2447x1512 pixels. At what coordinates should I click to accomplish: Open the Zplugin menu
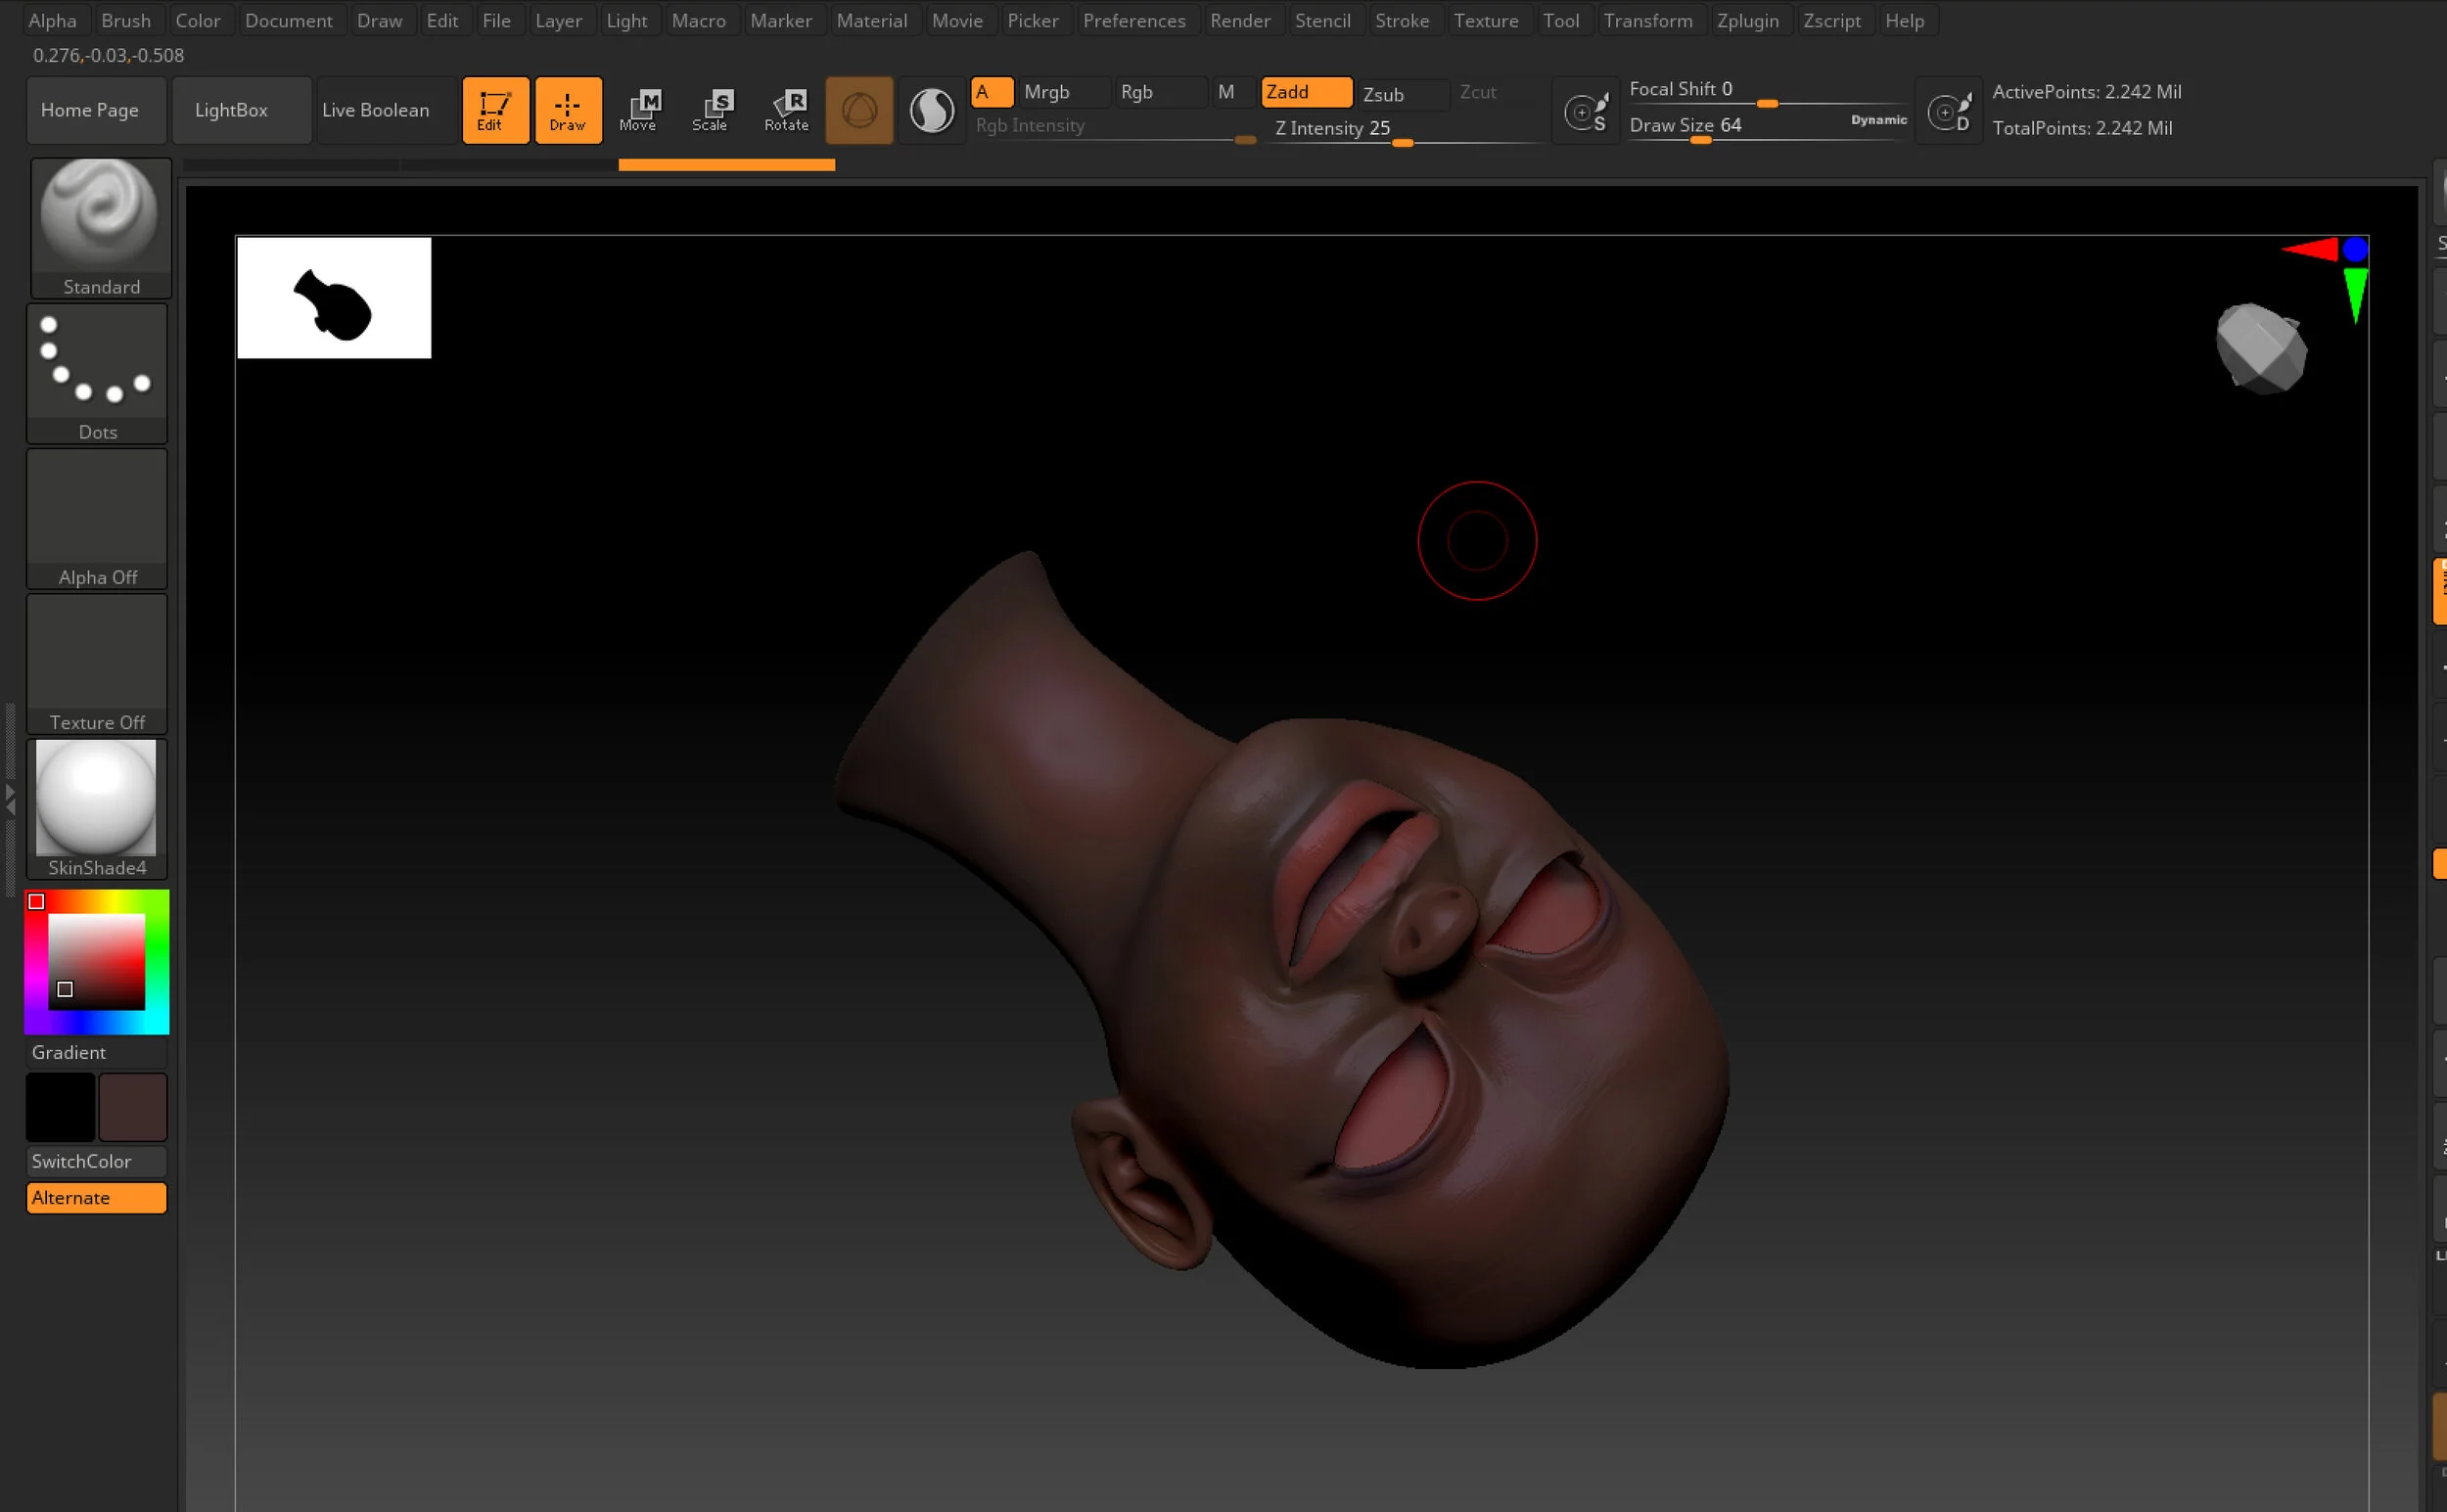[x=1748, y=19]
